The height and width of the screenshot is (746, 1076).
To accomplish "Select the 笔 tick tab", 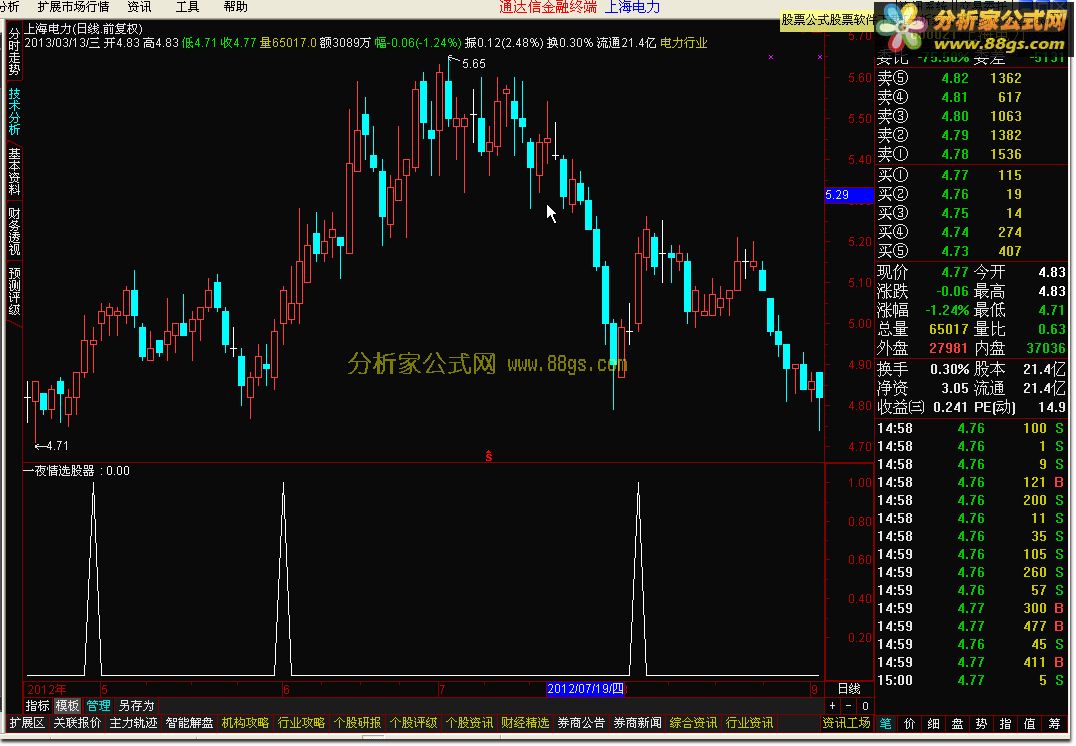I will pyautogui.click(x=885, y=723).
